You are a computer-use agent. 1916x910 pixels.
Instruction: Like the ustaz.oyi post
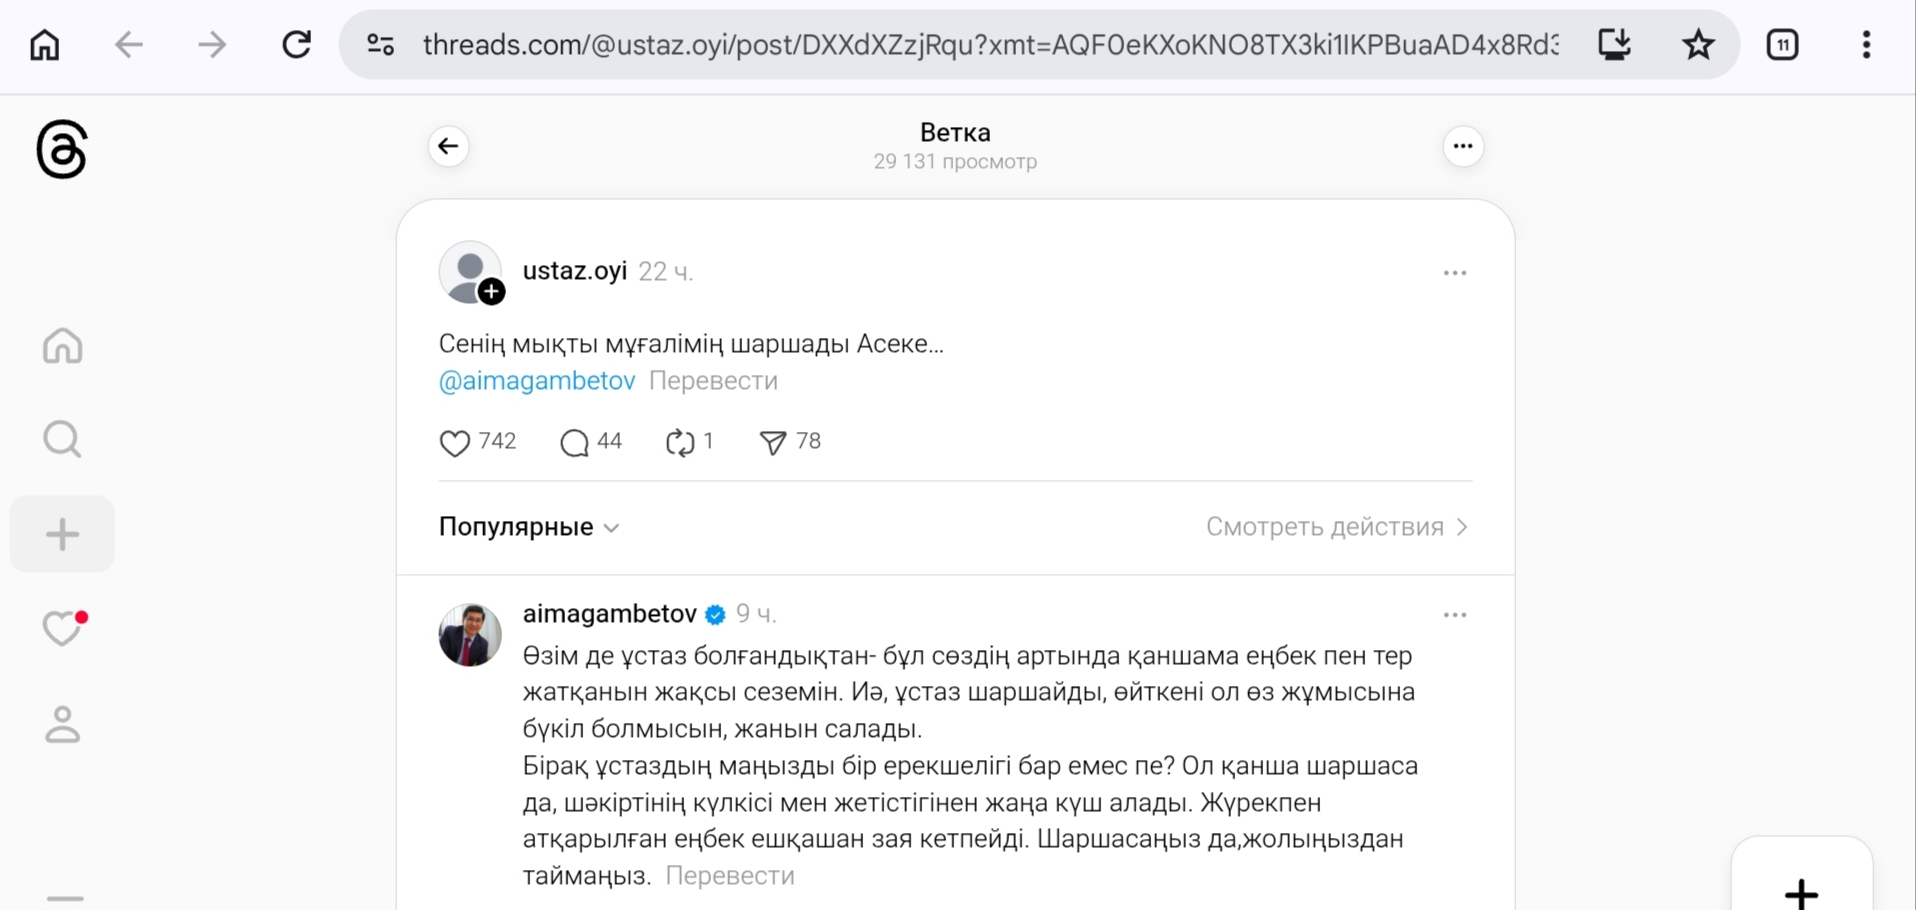(x=455, y=442)
